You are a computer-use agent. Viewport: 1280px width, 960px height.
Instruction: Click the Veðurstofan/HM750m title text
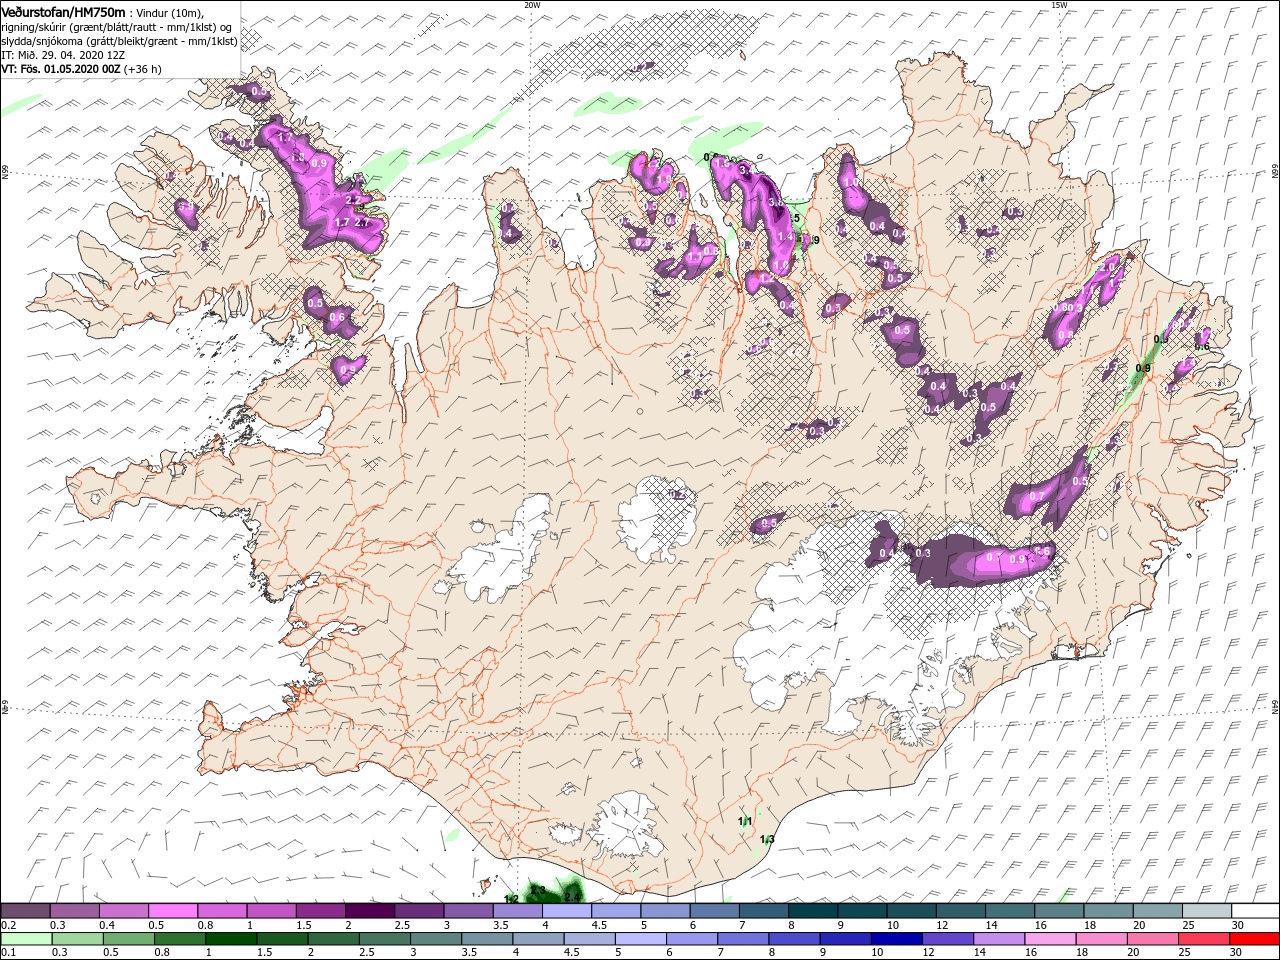[x=63, y=12]
